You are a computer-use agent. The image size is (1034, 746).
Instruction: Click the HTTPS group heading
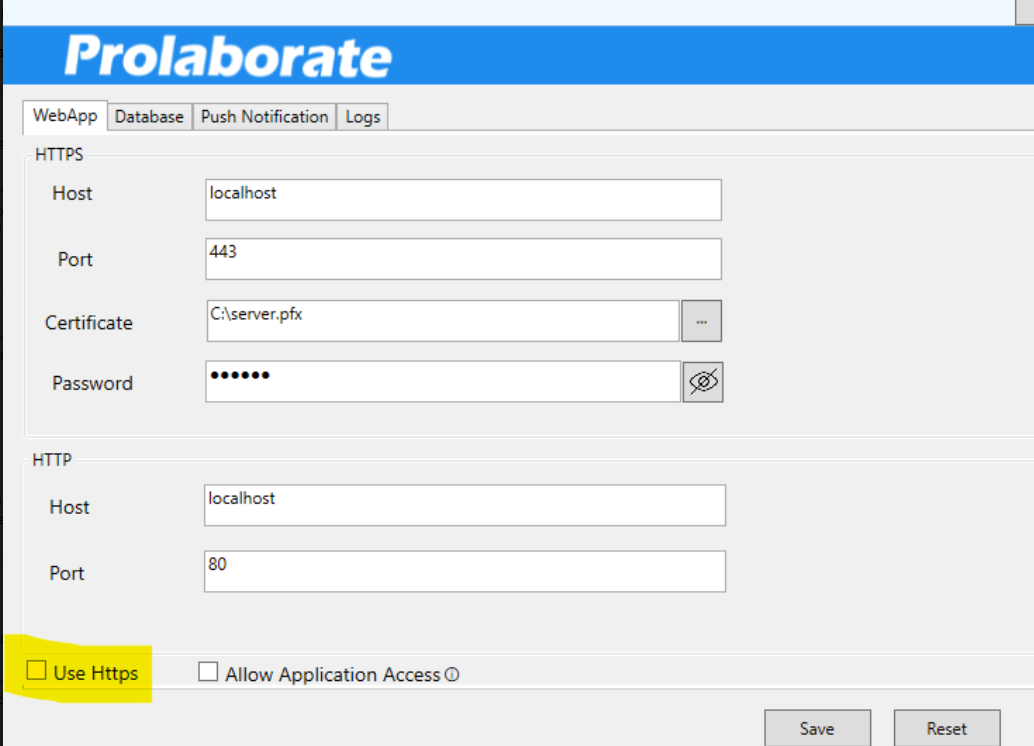59,154
